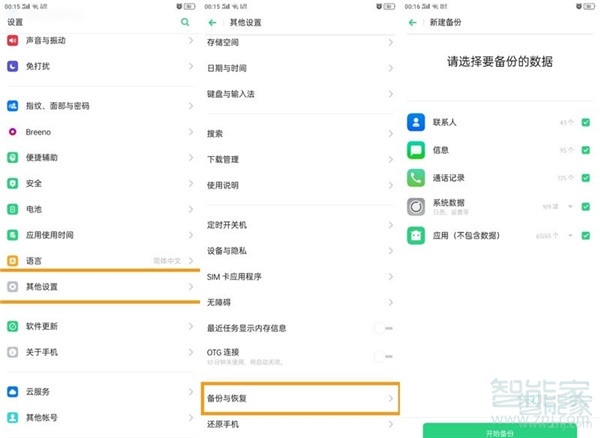The height and width of the screenshot is (438, 600).
Task: Open SIM 卡应用程序 entry
Action: (300, 277)
